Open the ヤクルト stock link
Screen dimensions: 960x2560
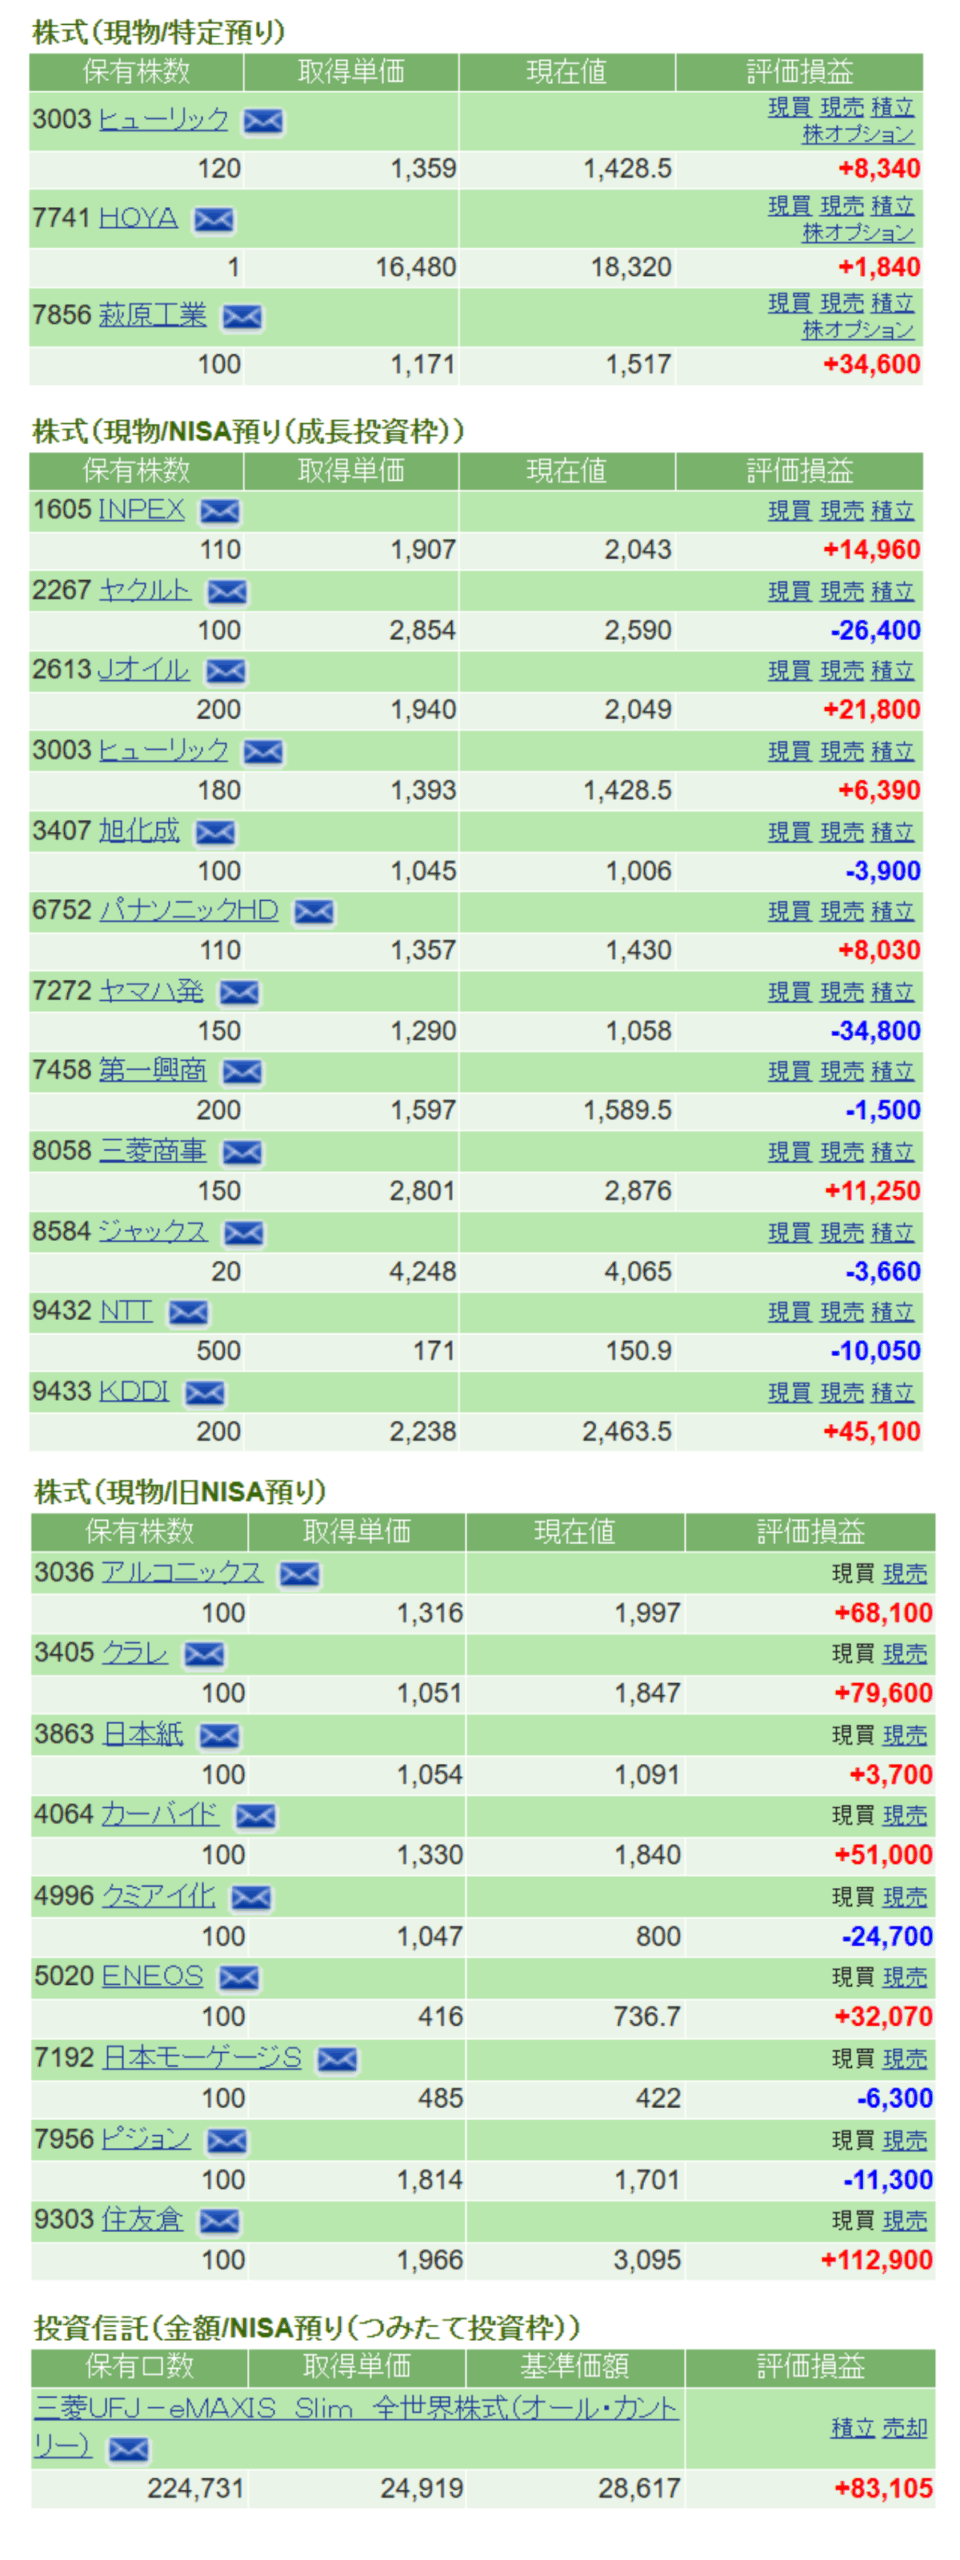point(145,590)
